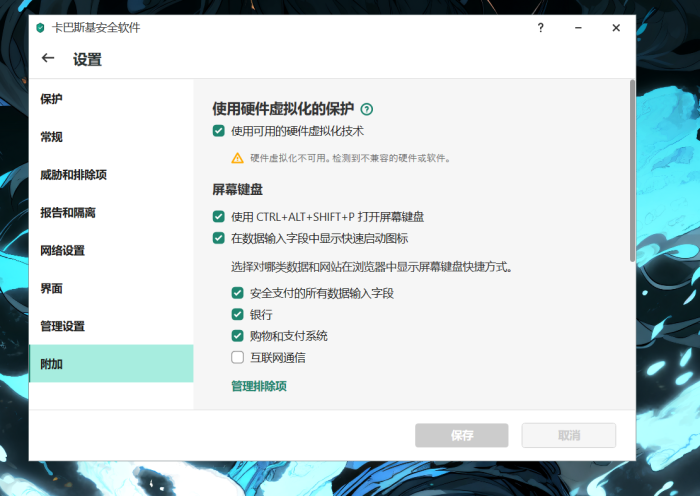Toggle 在数据输入字段中显示快速启动图标 checkbox
Screen dimensions: 700x496
pyautogui.click(x=219, y=238)
